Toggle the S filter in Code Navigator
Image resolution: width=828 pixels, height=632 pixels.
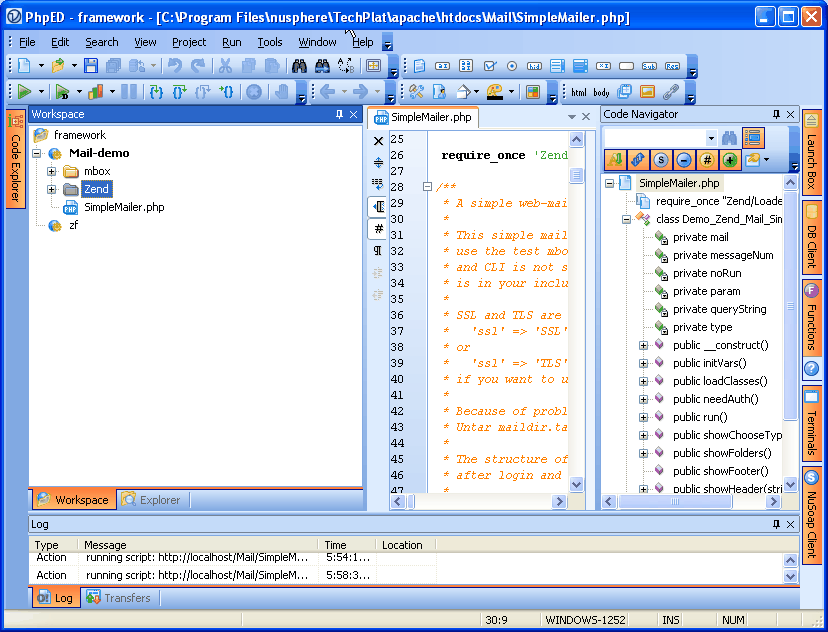coord(661,159)
